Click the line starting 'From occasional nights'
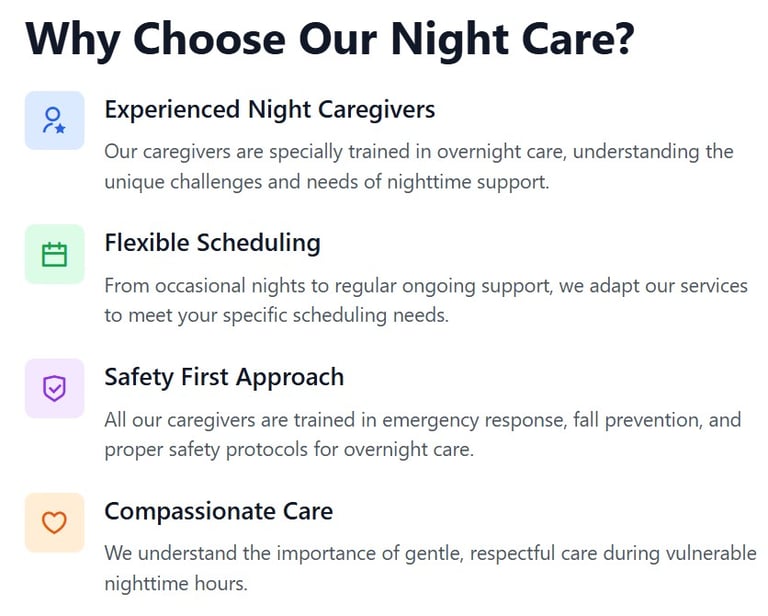Viewport: 768px width, 616px height. (426, 286)
